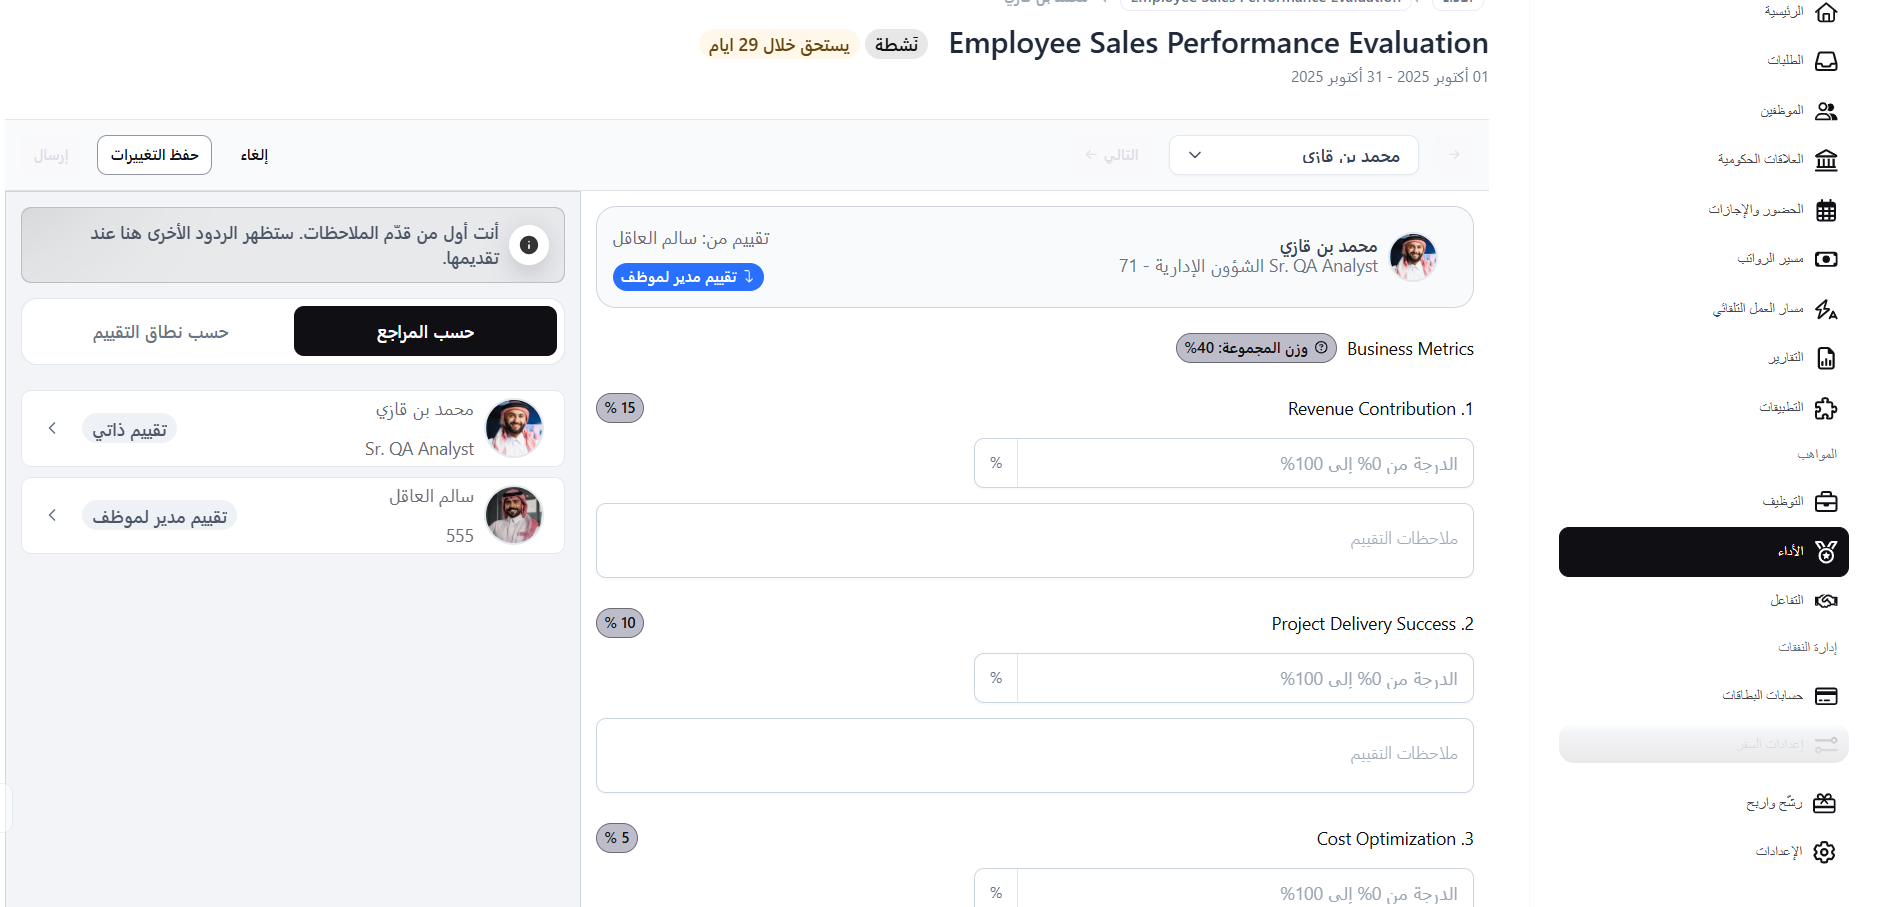Click the Payroll cash icon

point(1825,259)
